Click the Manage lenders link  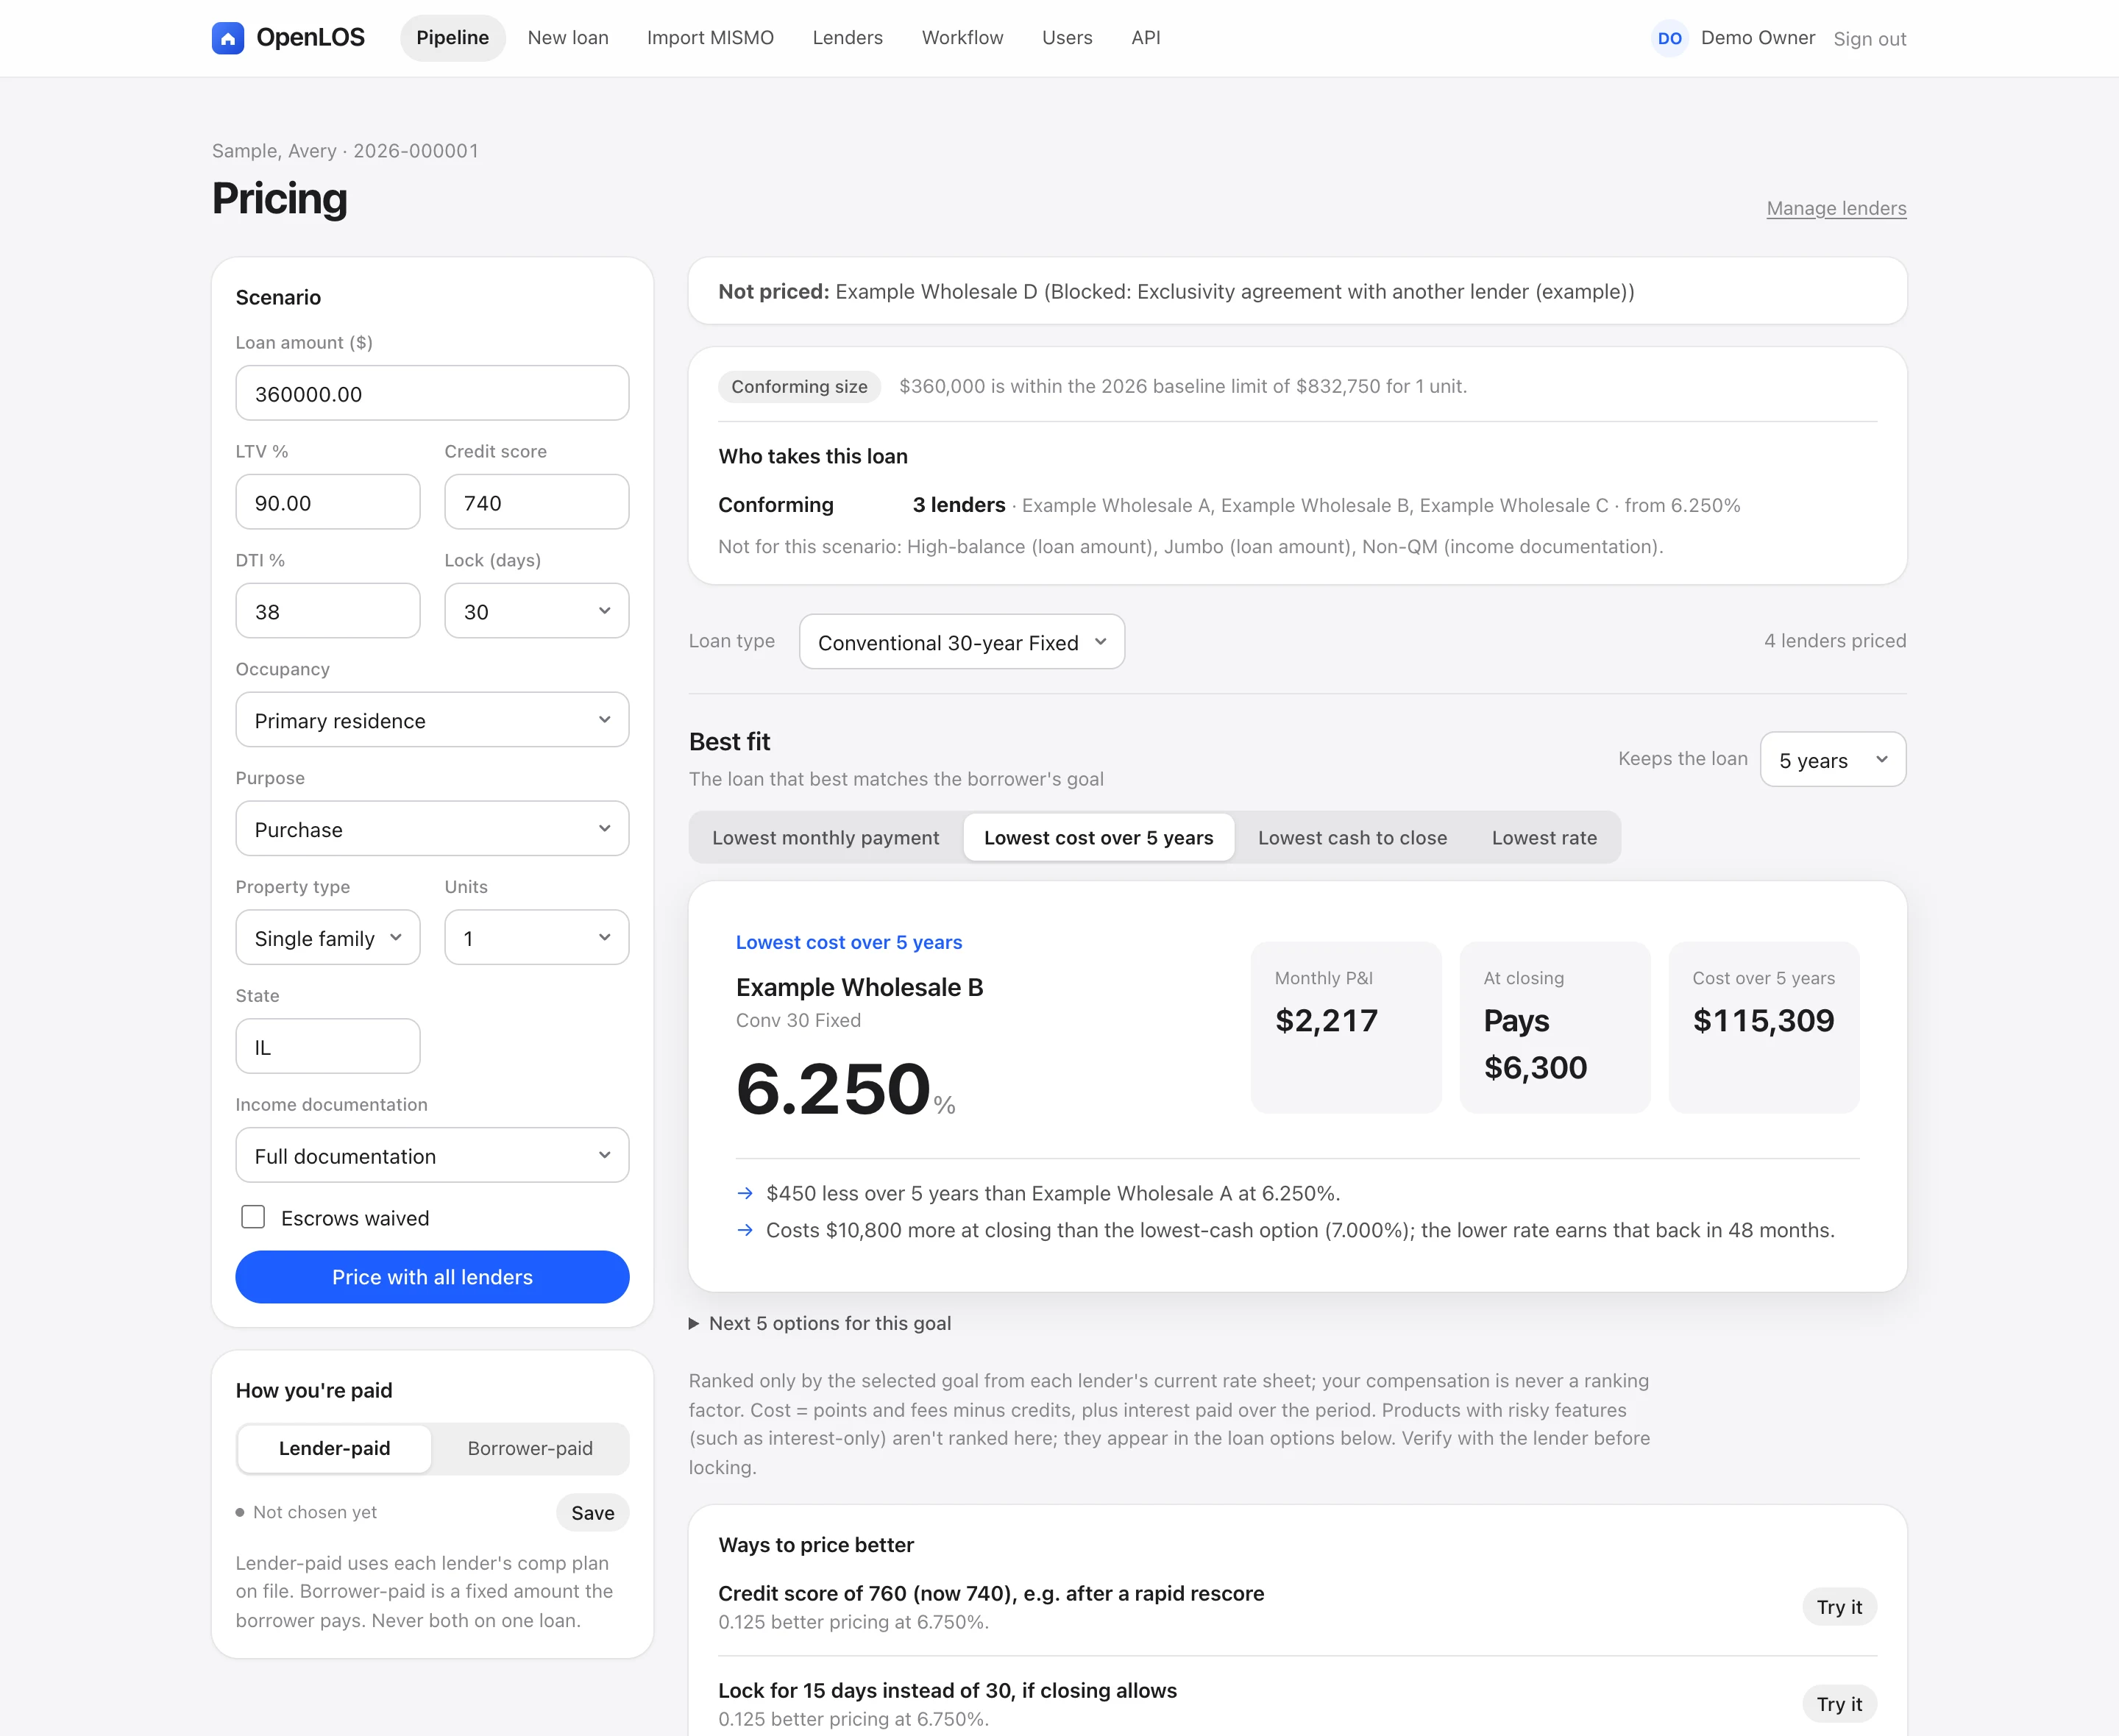pyautogui.click(x=1836, y=208)
